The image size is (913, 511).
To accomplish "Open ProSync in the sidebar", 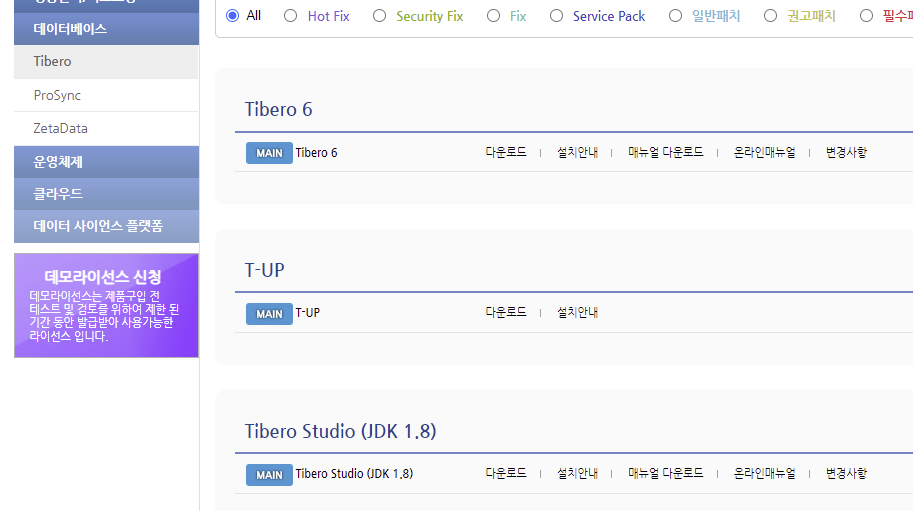I will 107,95.
